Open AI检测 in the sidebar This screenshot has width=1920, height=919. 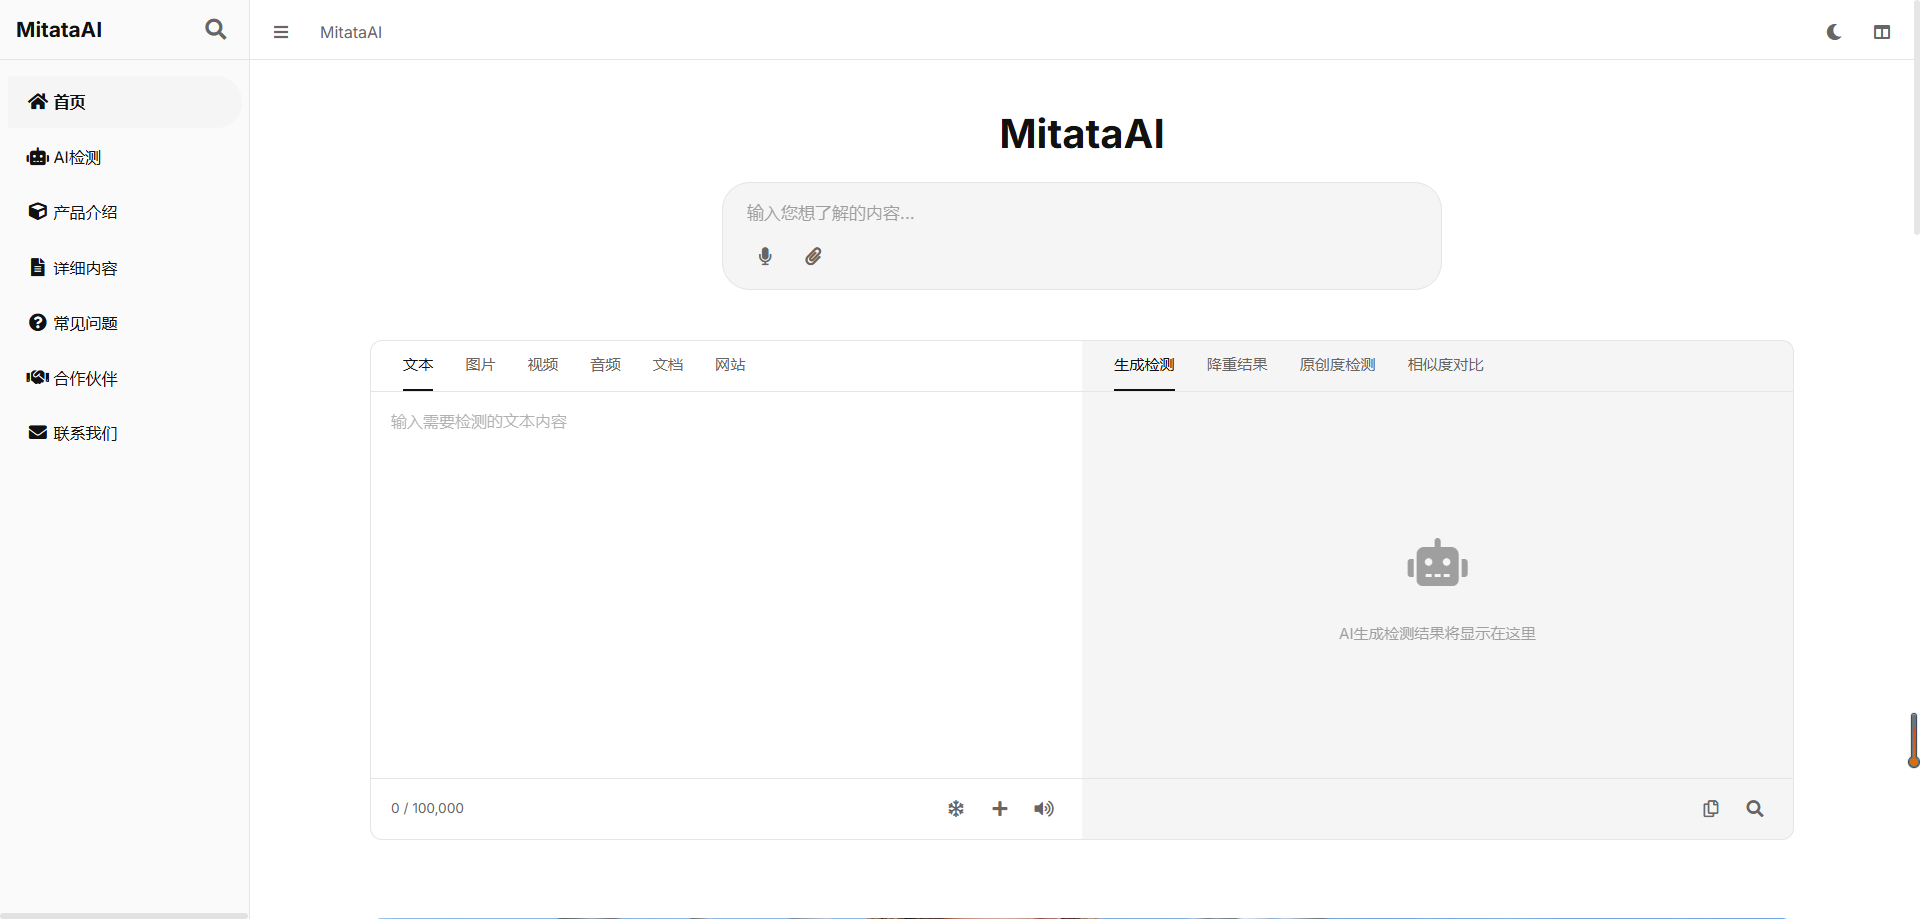coord(125,157)
